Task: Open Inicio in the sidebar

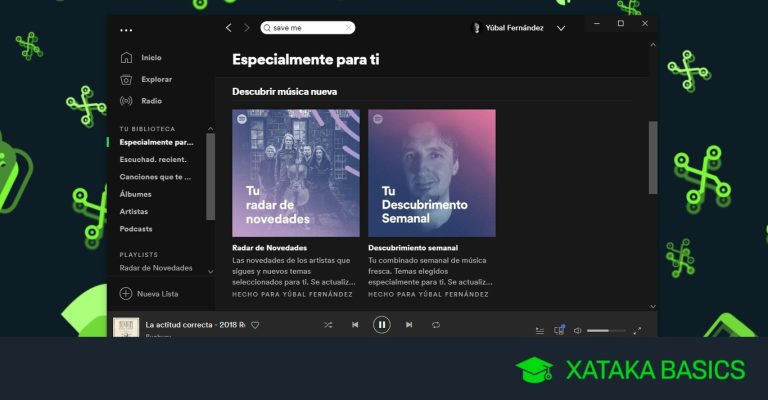Action: click(x=150, y=57)
